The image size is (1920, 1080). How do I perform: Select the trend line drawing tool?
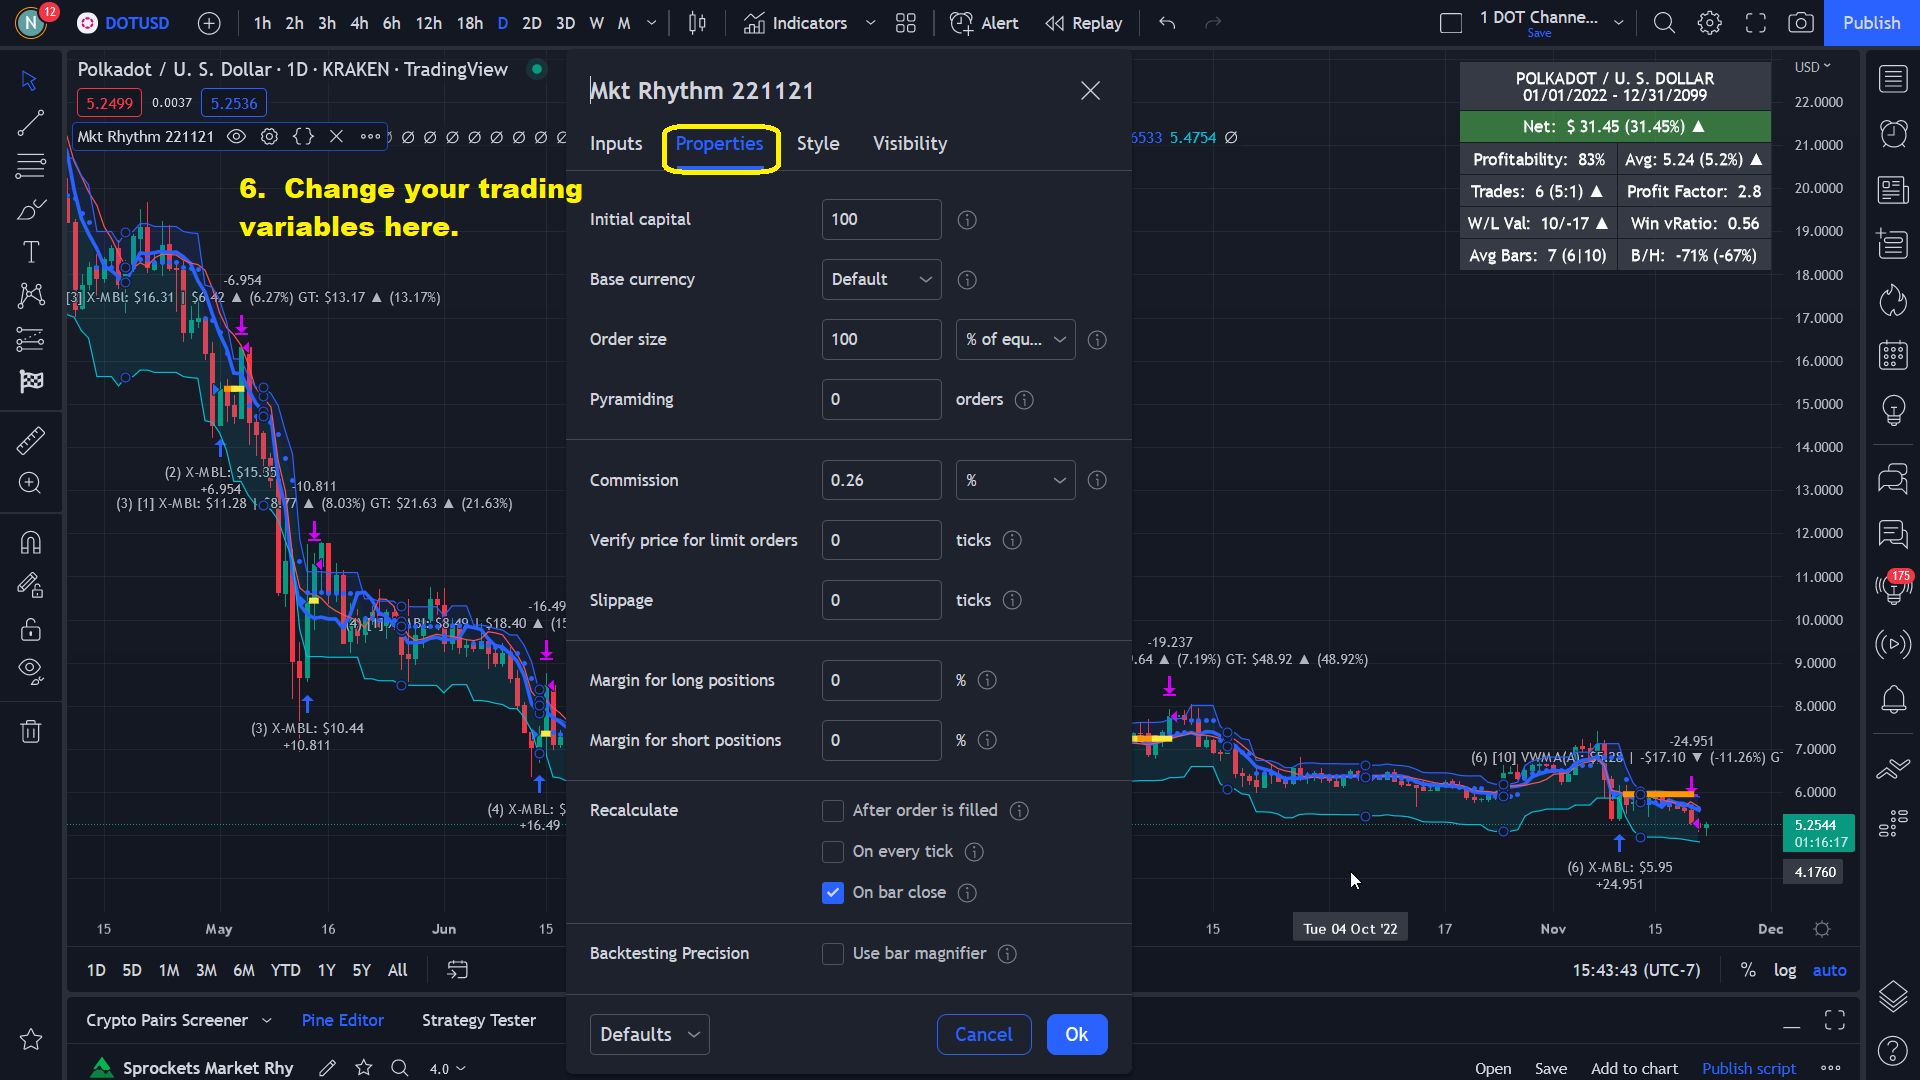pyautogui.click(x=30, y=123)
